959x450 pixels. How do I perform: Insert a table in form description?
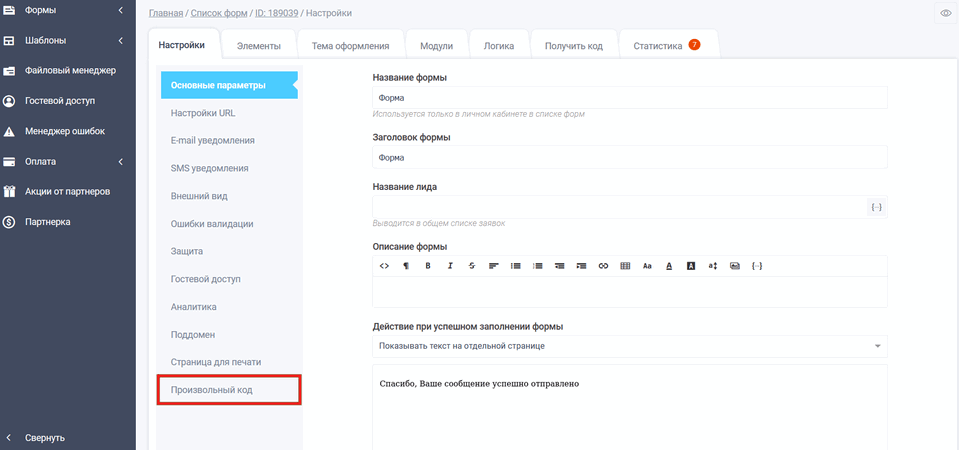tap(625, 266)
